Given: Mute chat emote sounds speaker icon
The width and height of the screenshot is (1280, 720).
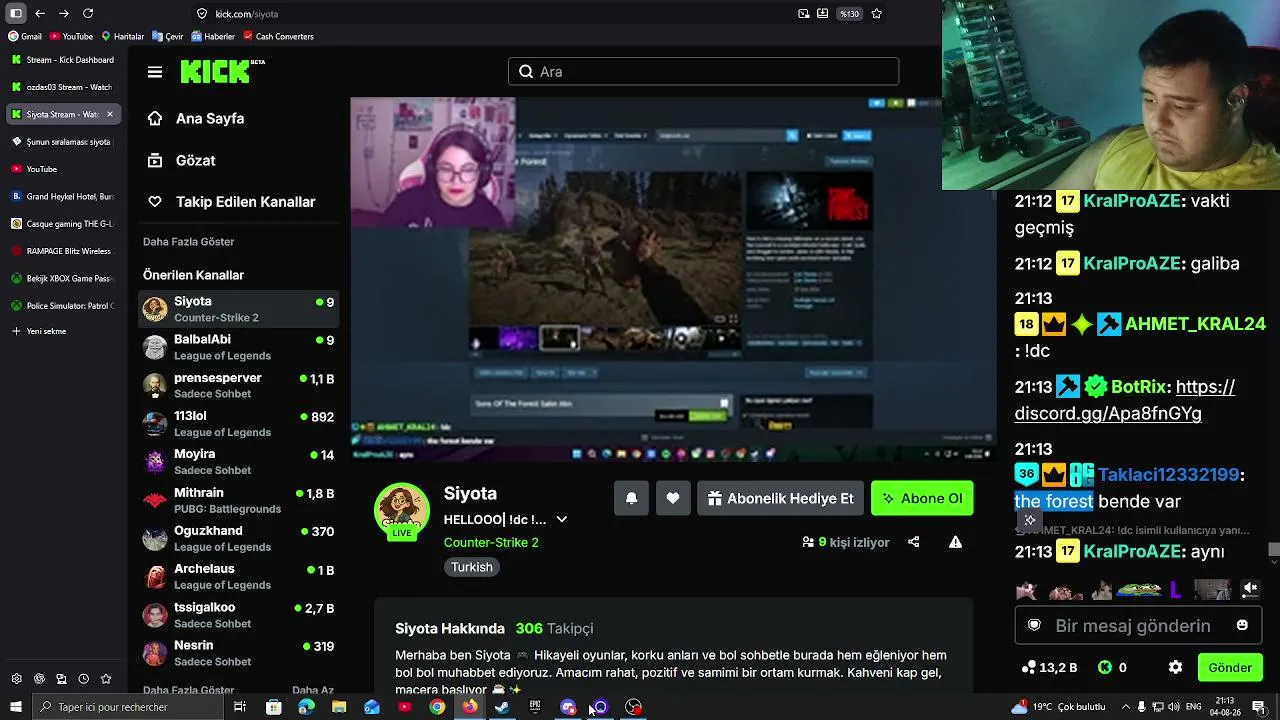Looking at the screenshot, I should pos(1249,589).
